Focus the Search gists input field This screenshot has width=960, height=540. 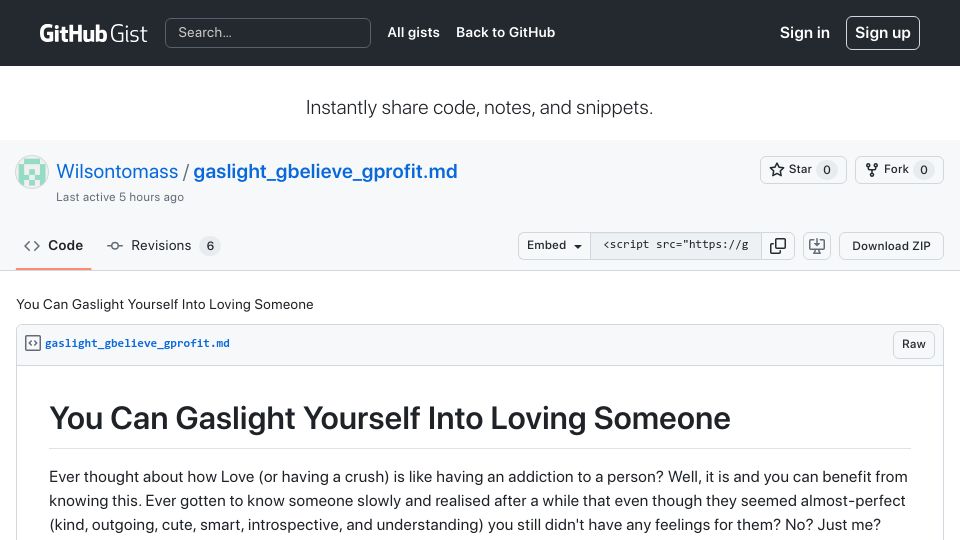pyautogui.click(x=268, y=32)
